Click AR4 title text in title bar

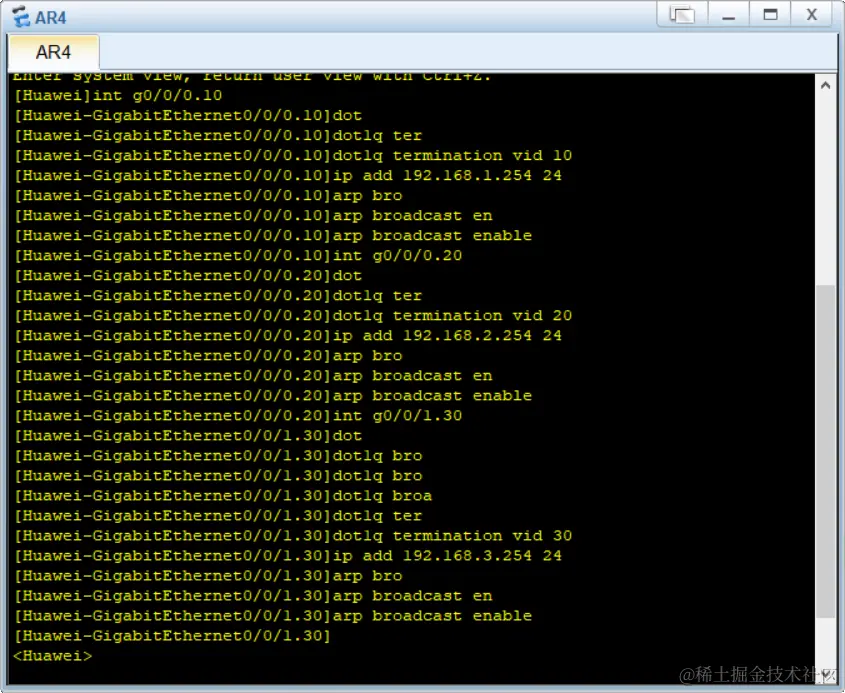coord(51,18)
